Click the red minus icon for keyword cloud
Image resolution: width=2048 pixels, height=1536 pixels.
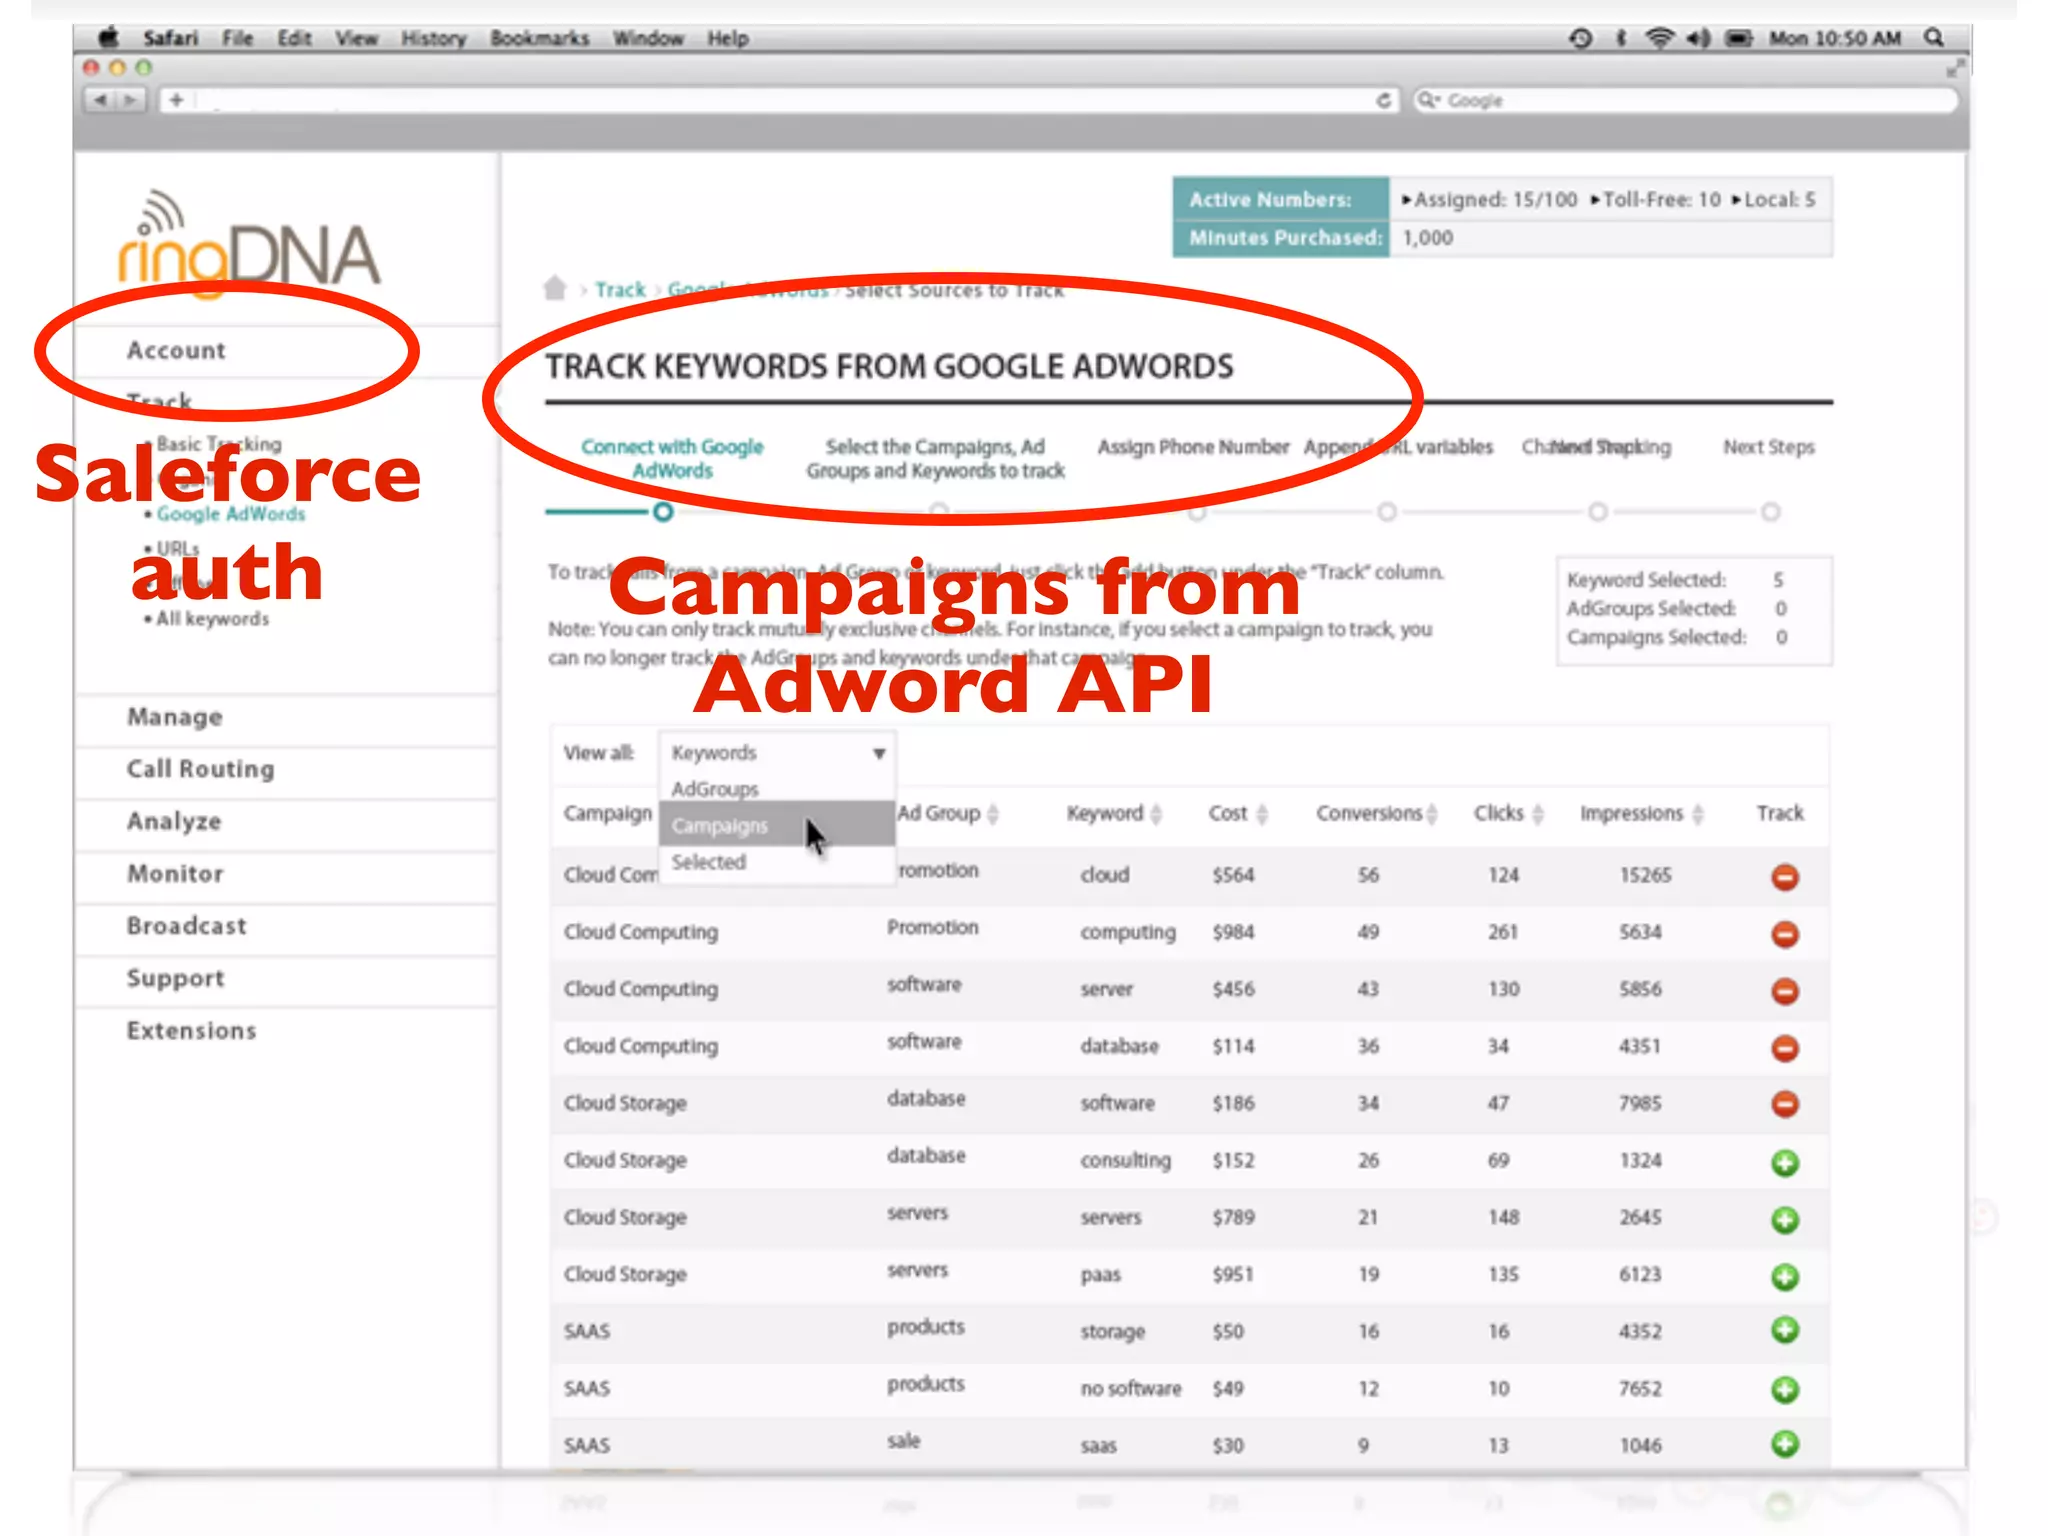tap(1785, 877)
